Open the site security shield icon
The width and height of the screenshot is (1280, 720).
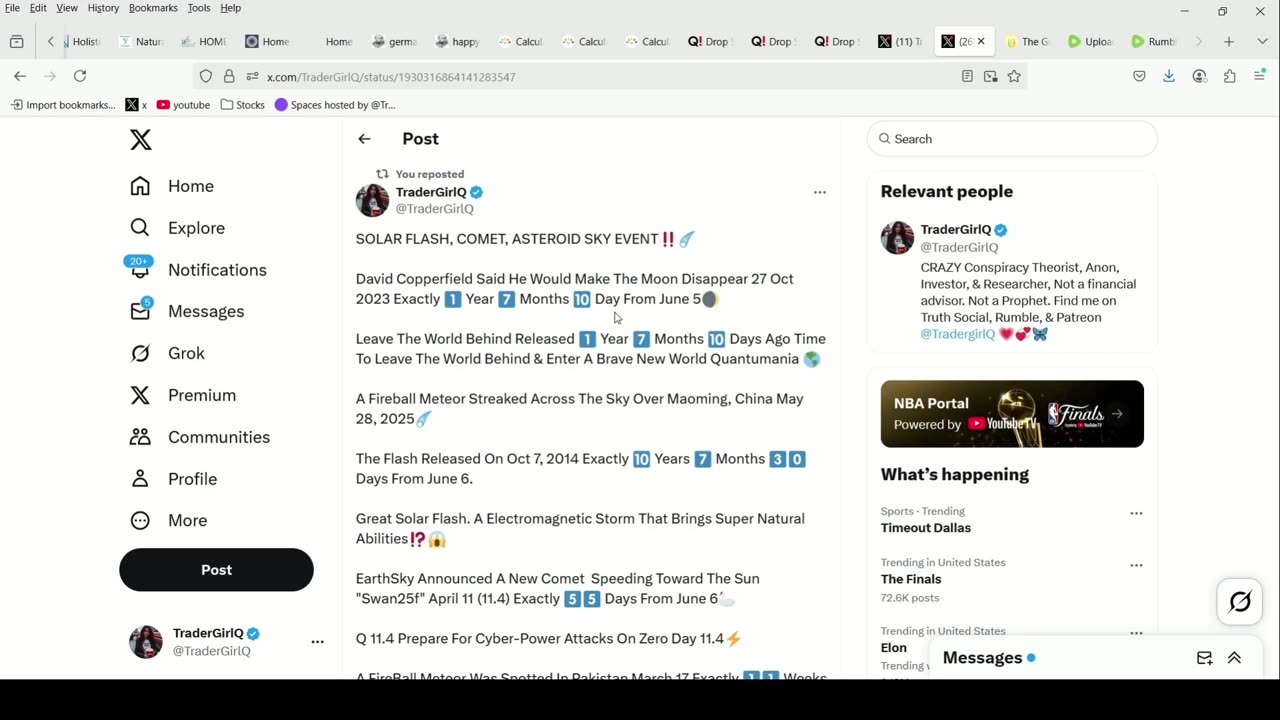206,76
